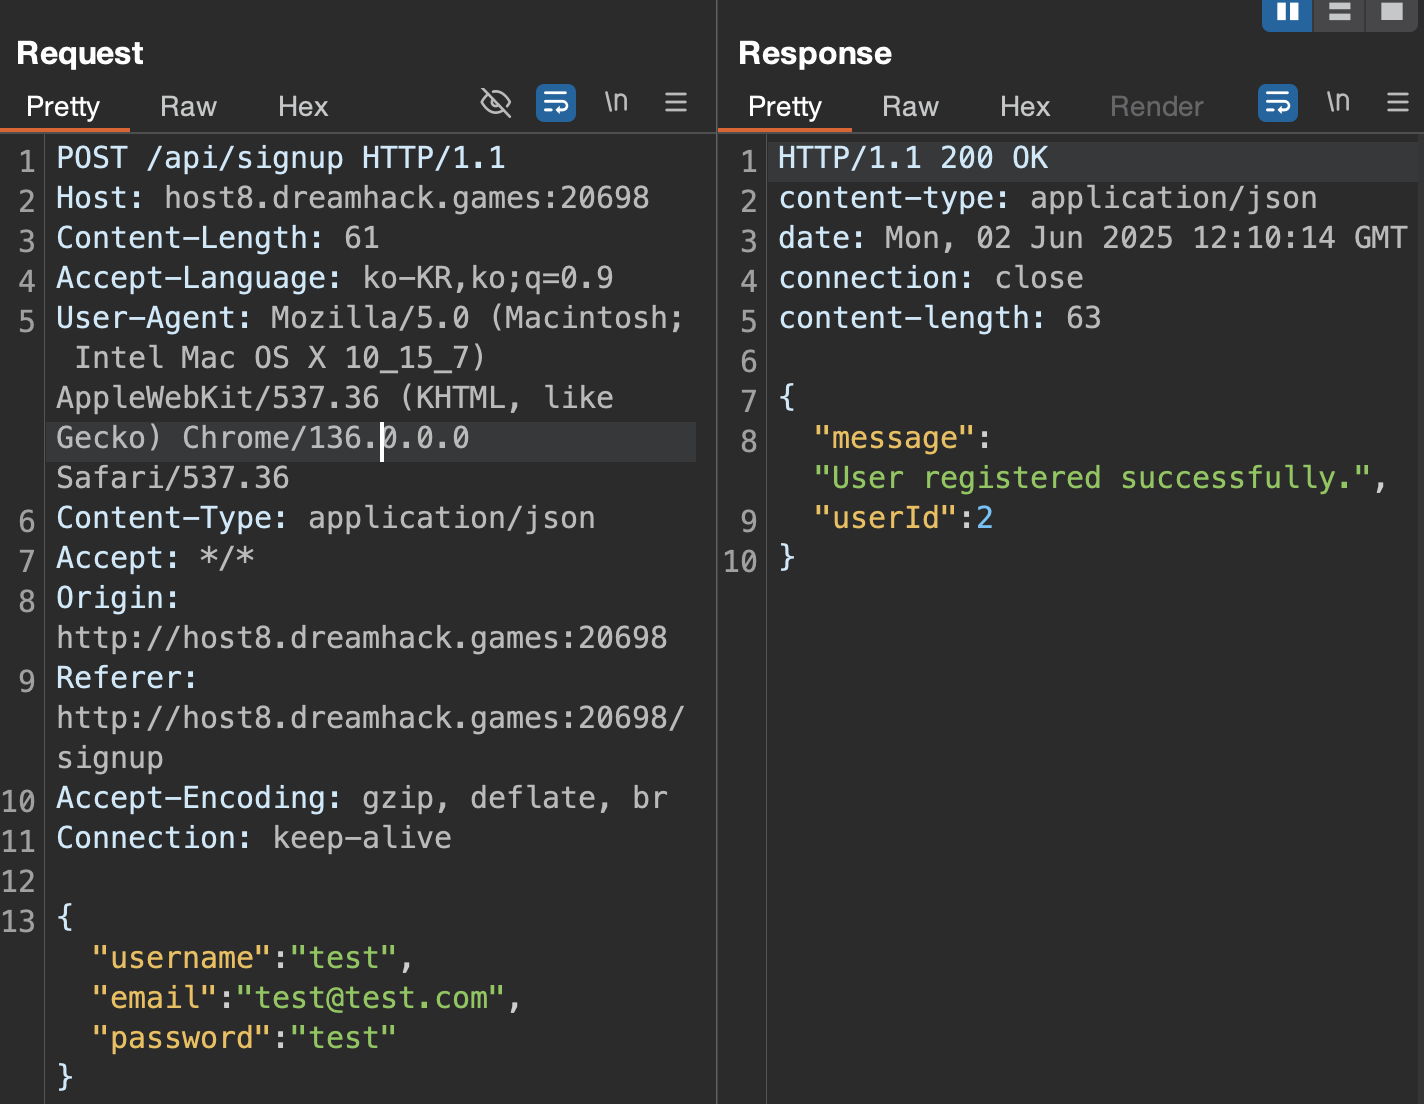Switch to Request Pretty tab
This screenshot has width=1424, height=1104.
(x=63, y=106)
